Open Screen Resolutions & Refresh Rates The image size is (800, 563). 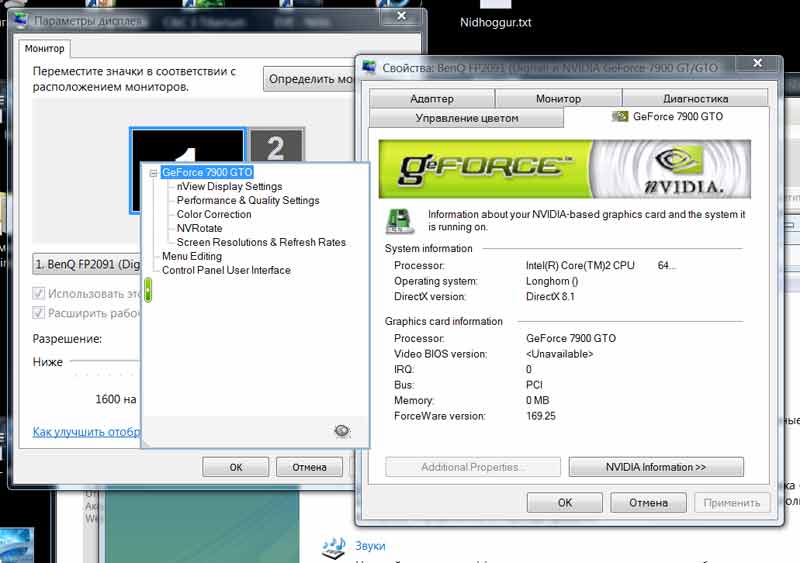tap(261, 242)
